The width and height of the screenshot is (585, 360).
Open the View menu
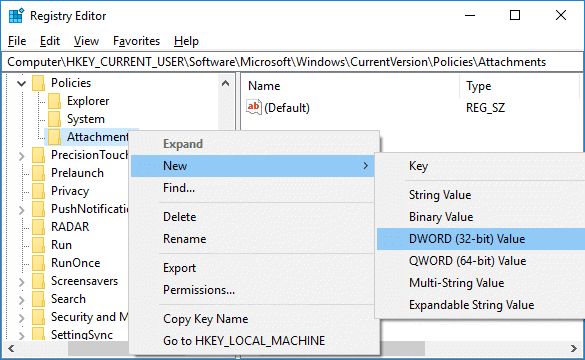click(86, 41)
